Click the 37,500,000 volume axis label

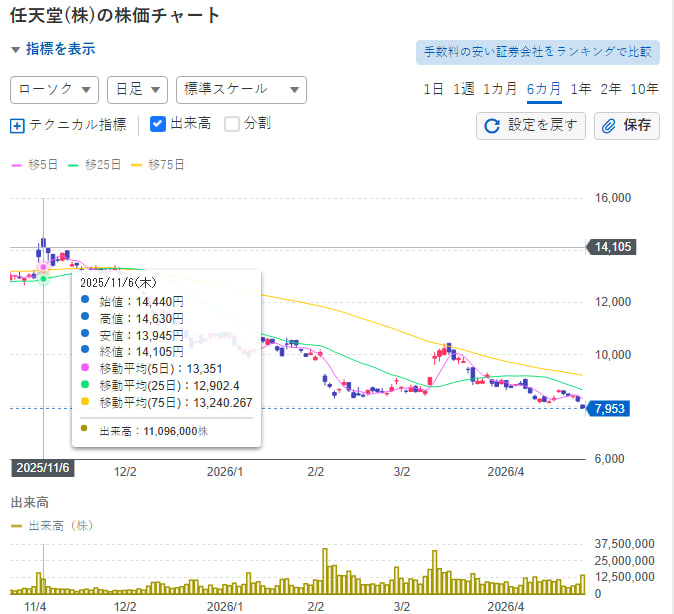point(624,544)
